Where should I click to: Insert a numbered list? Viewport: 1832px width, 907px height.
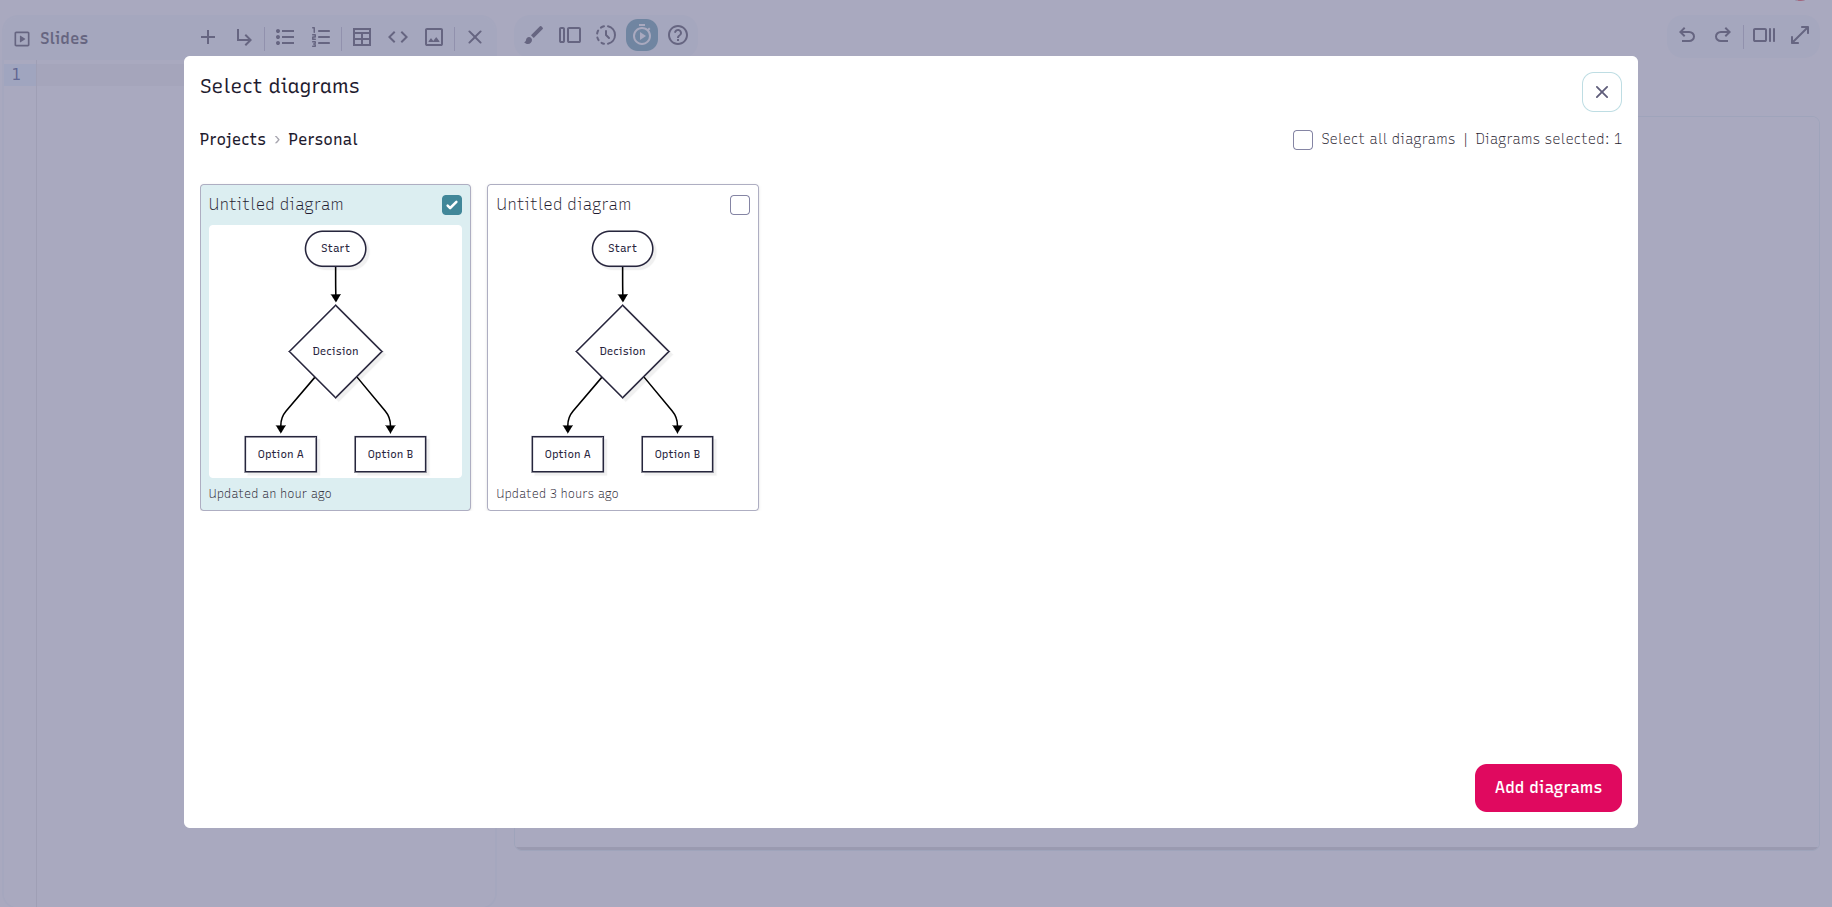(x=321, y=36)
